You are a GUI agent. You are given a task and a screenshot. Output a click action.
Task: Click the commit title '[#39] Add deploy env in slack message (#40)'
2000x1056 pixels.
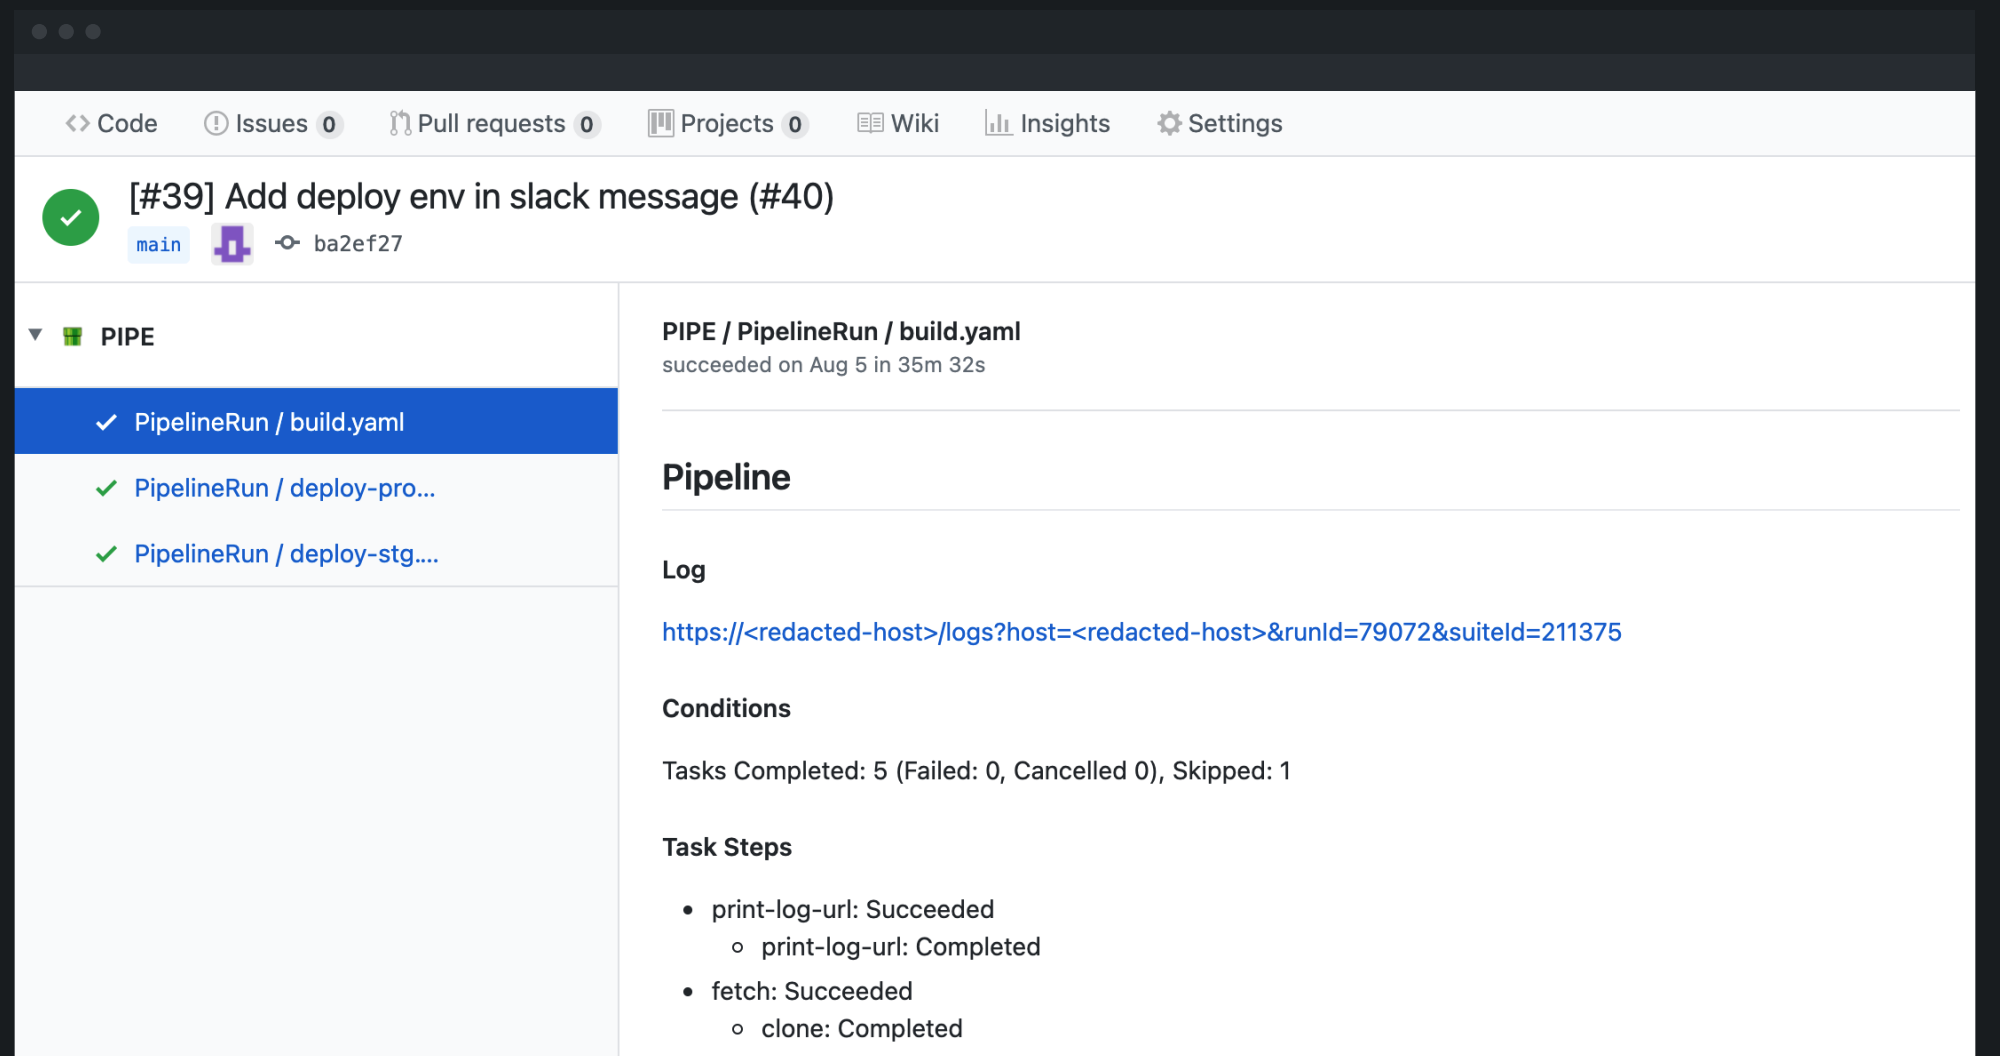tap(481, 197)
